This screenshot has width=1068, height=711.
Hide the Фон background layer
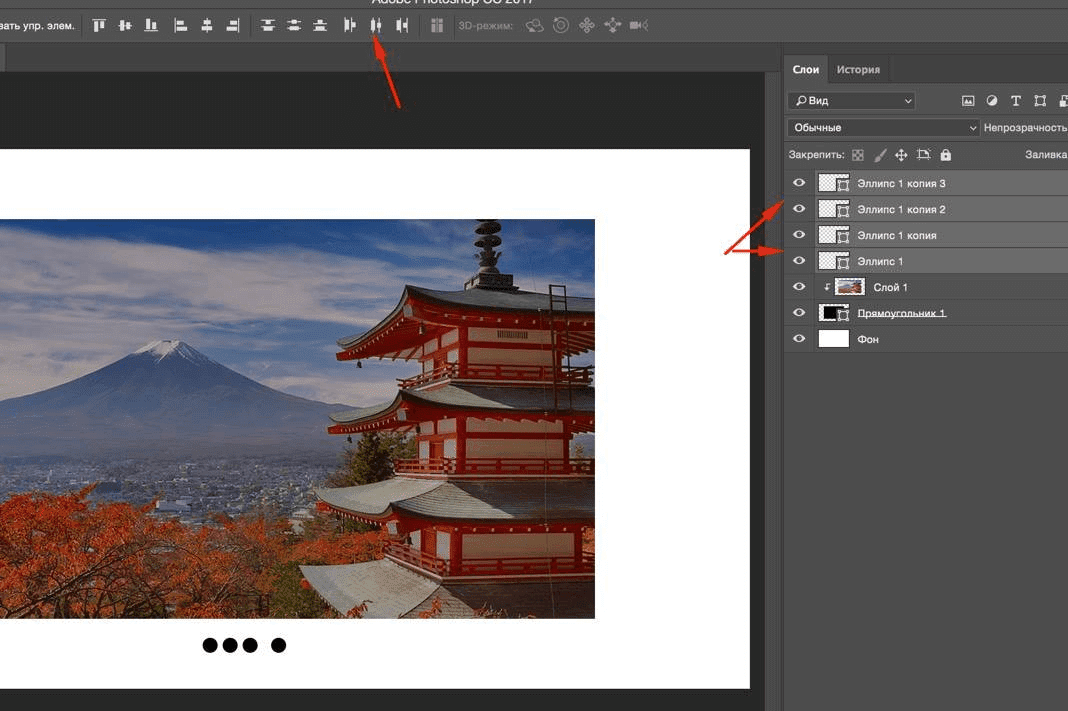tap(798, 339)
